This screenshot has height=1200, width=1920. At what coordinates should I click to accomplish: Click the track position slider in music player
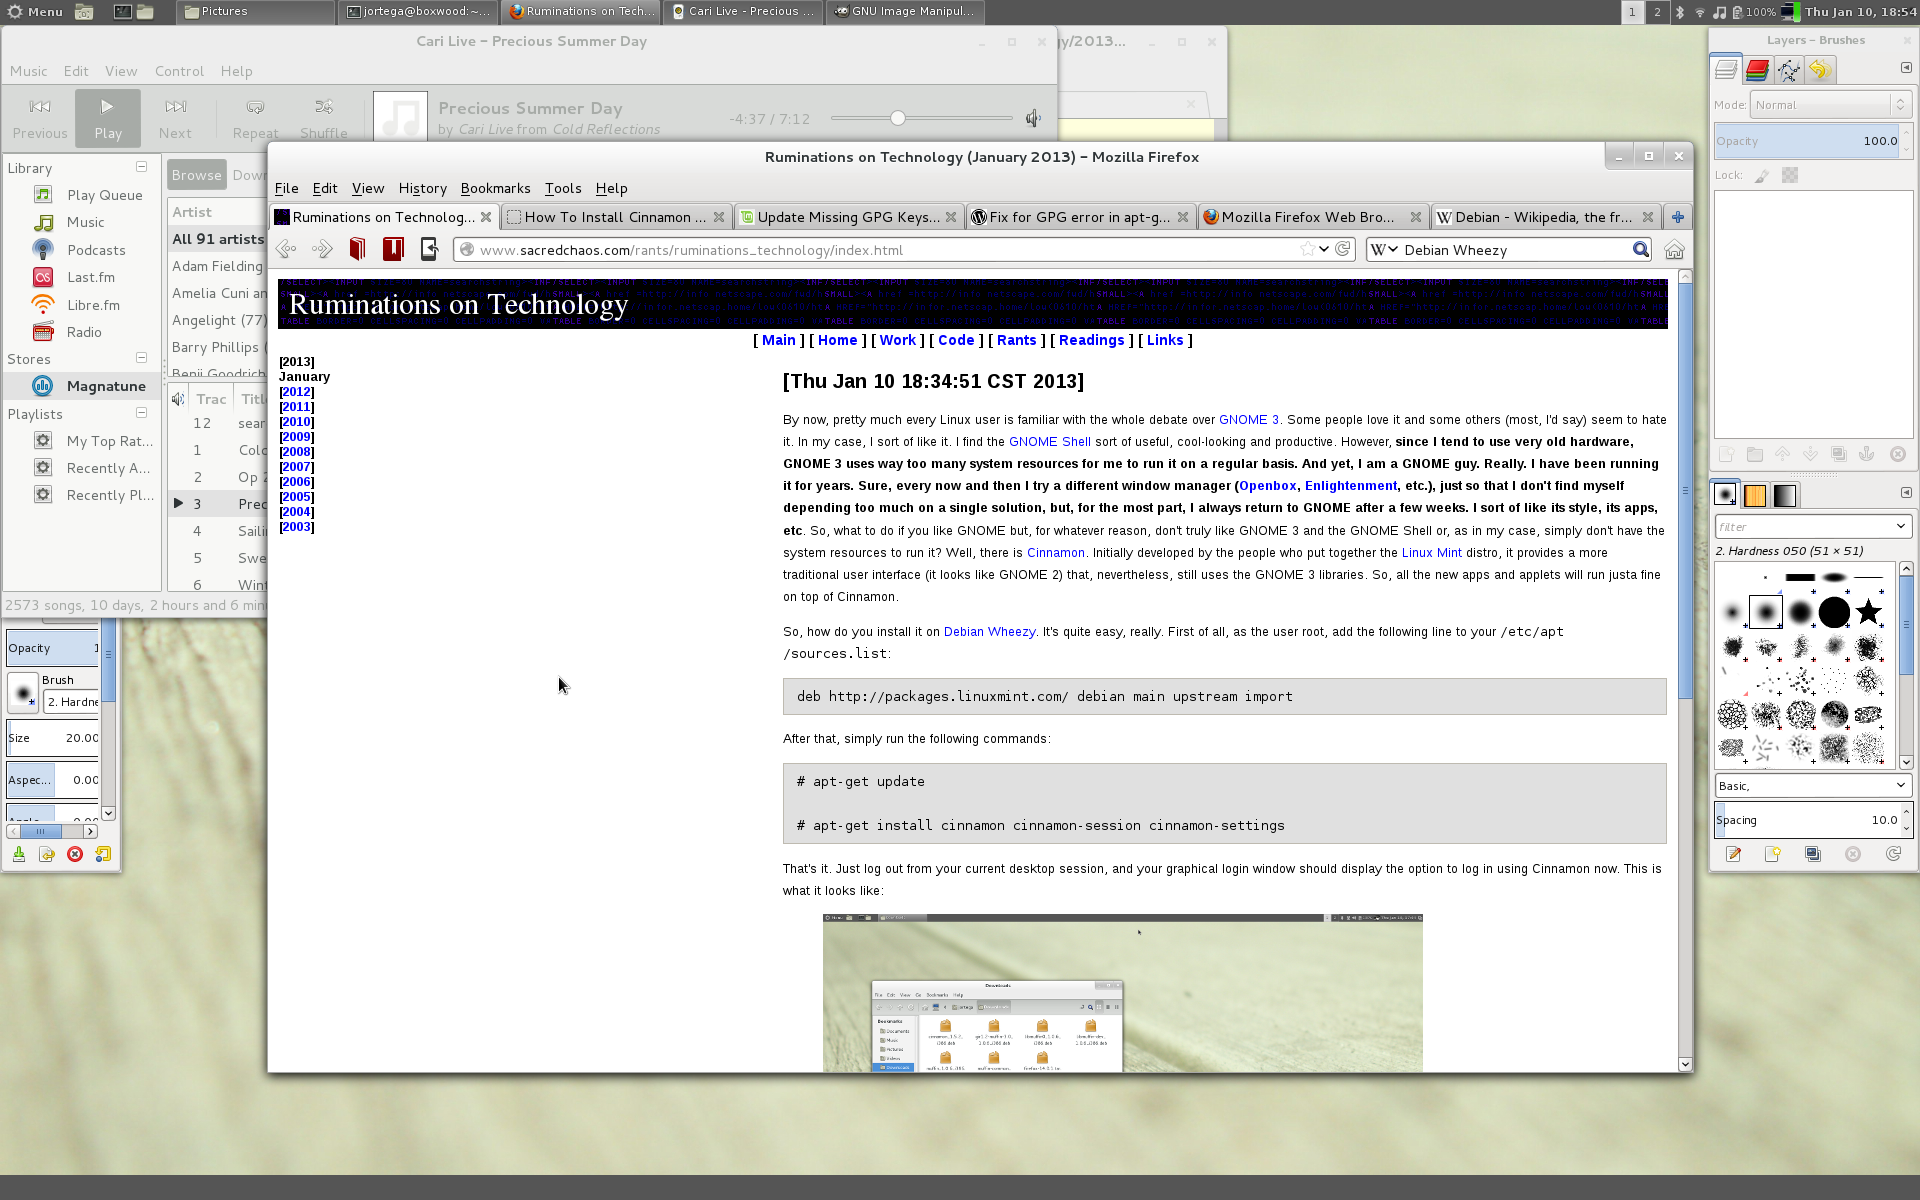coord(921,118)
